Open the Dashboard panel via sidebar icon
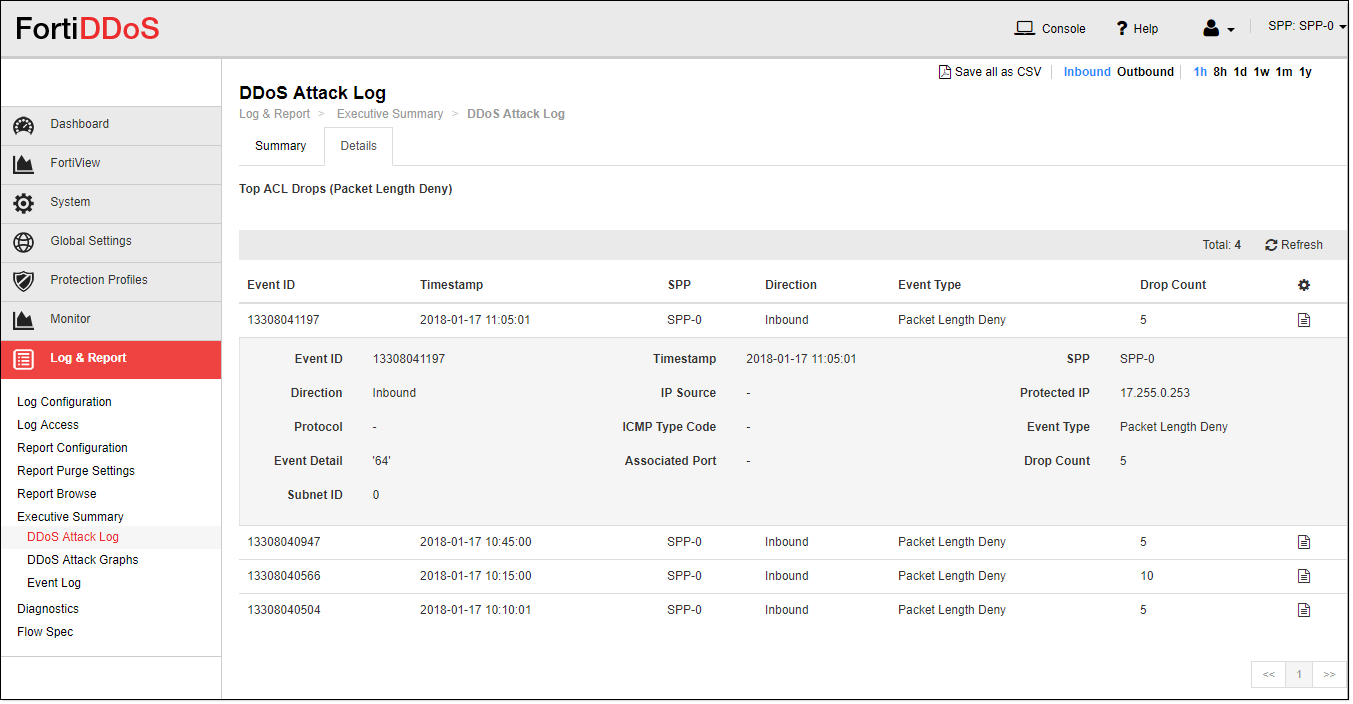Screen dimensions: 1353x704 click(23, 125)
